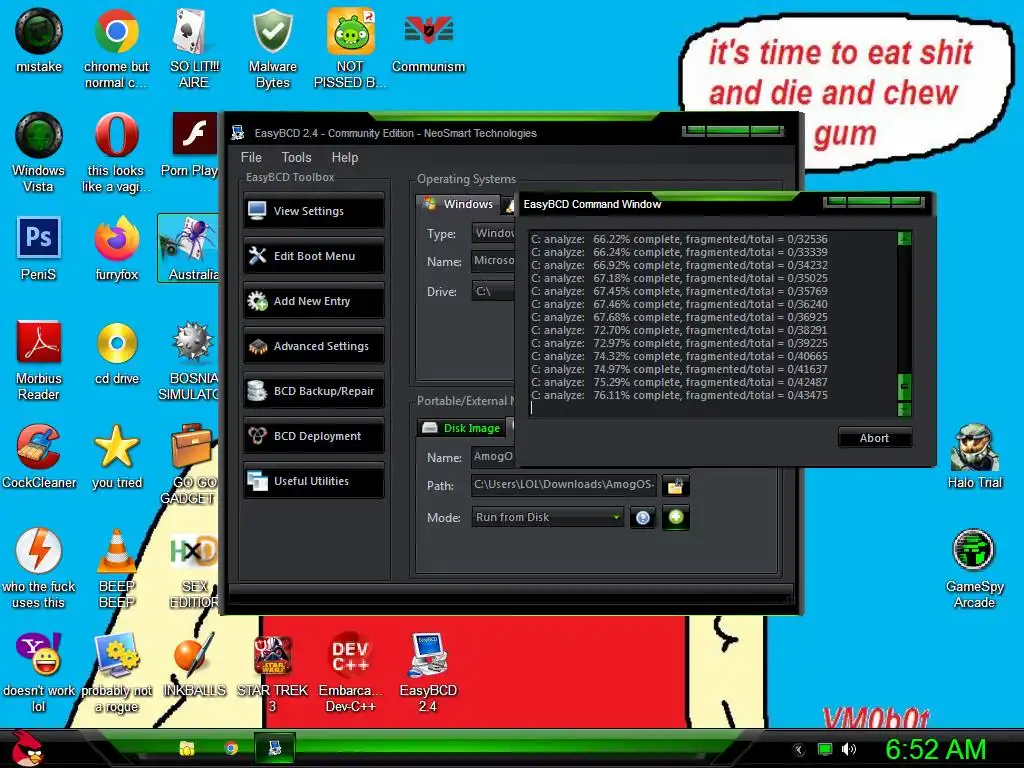The height and width of the screenshot is (768, 1024).
Task: Select the Disk Image tab
Action: click(x=461, y=428)
